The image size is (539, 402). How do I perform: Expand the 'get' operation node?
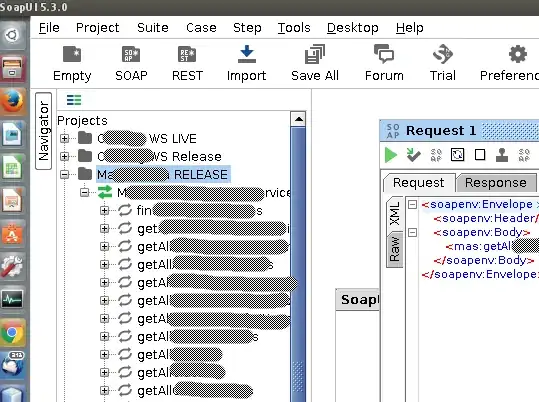(104, 228)
